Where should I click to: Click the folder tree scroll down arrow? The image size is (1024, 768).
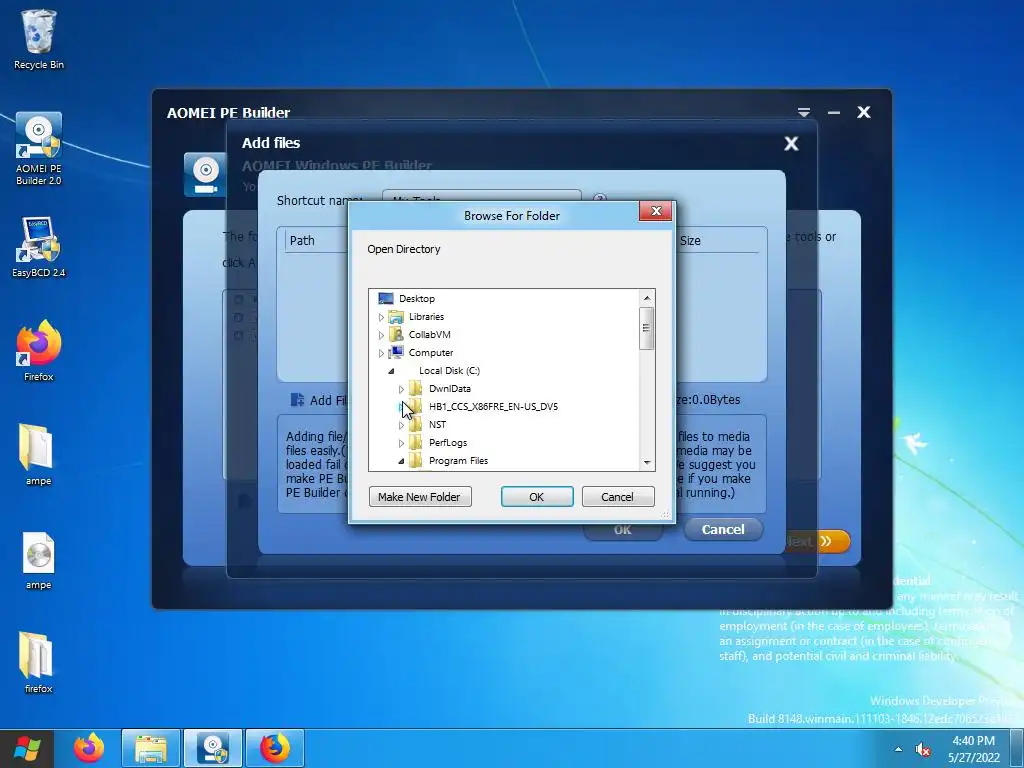click(647, 462)
